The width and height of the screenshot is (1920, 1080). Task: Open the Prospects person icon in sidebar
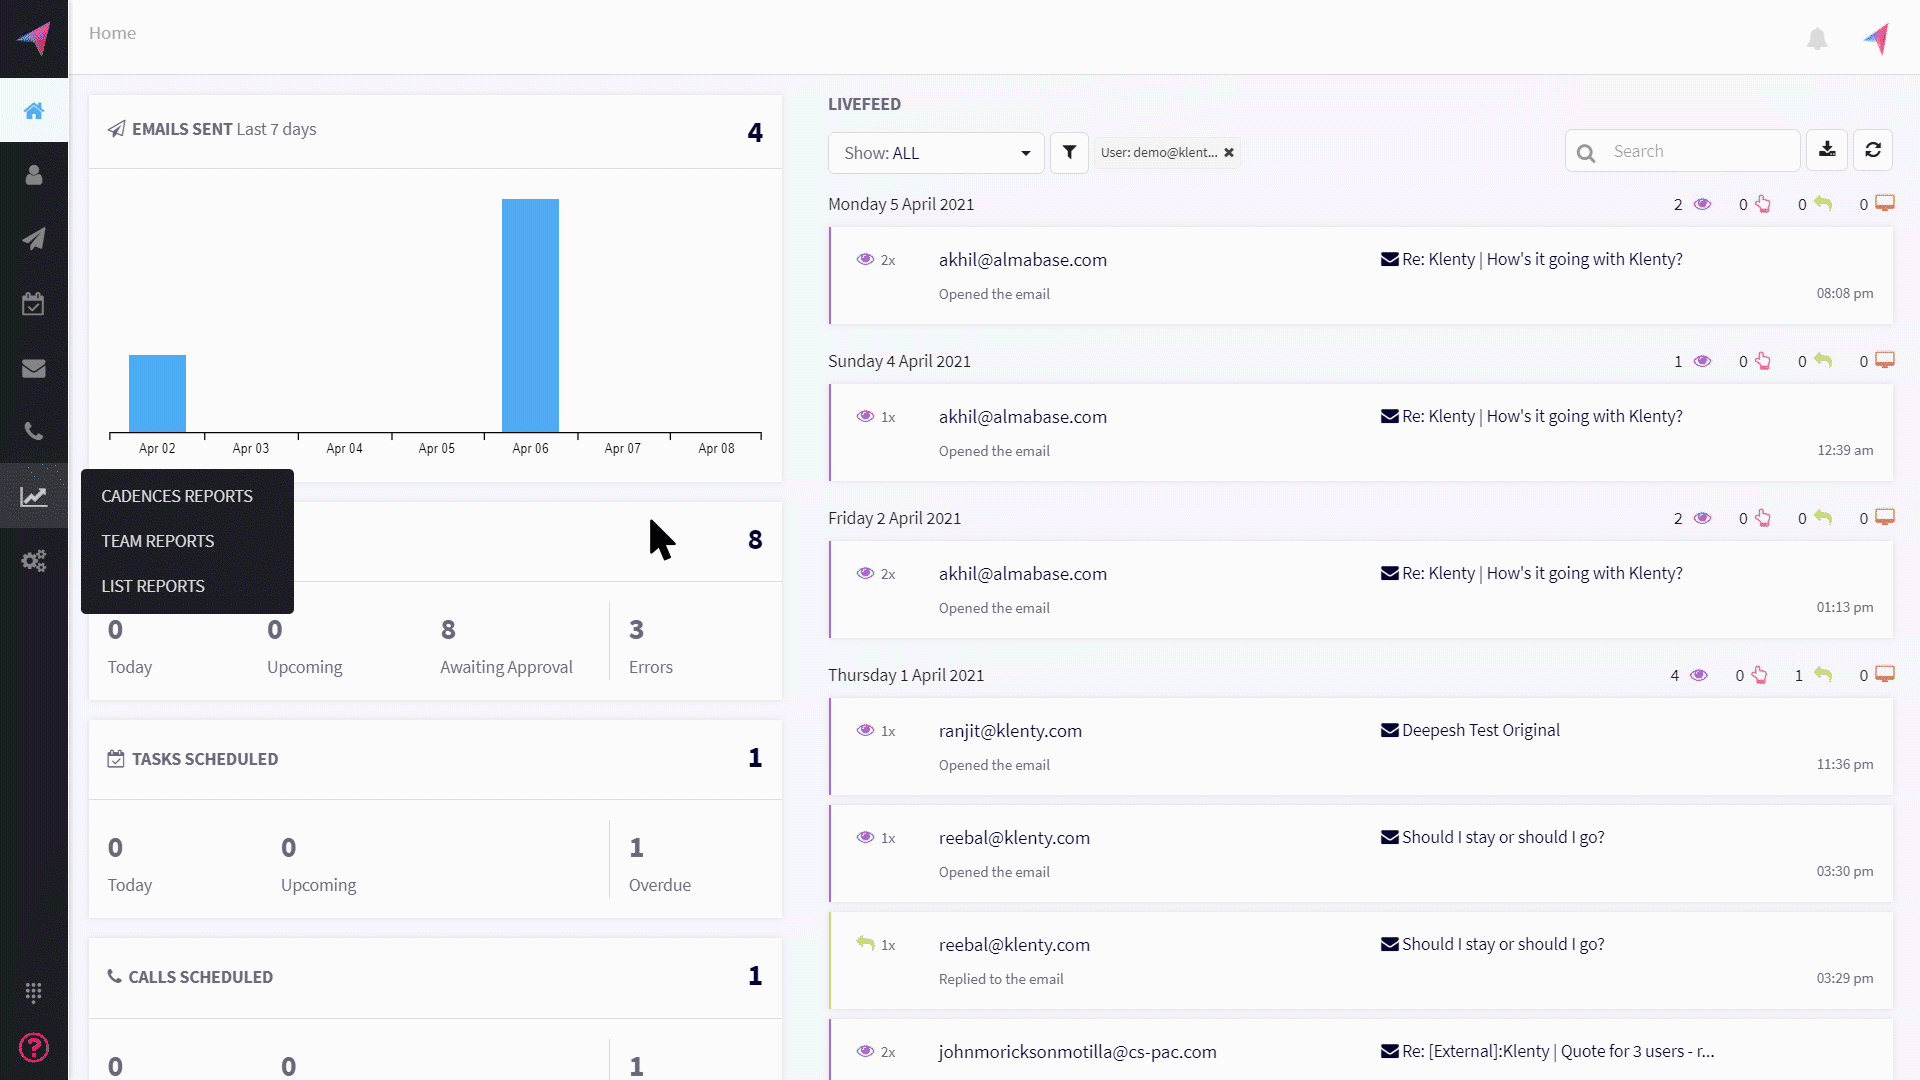click(34, 175)
